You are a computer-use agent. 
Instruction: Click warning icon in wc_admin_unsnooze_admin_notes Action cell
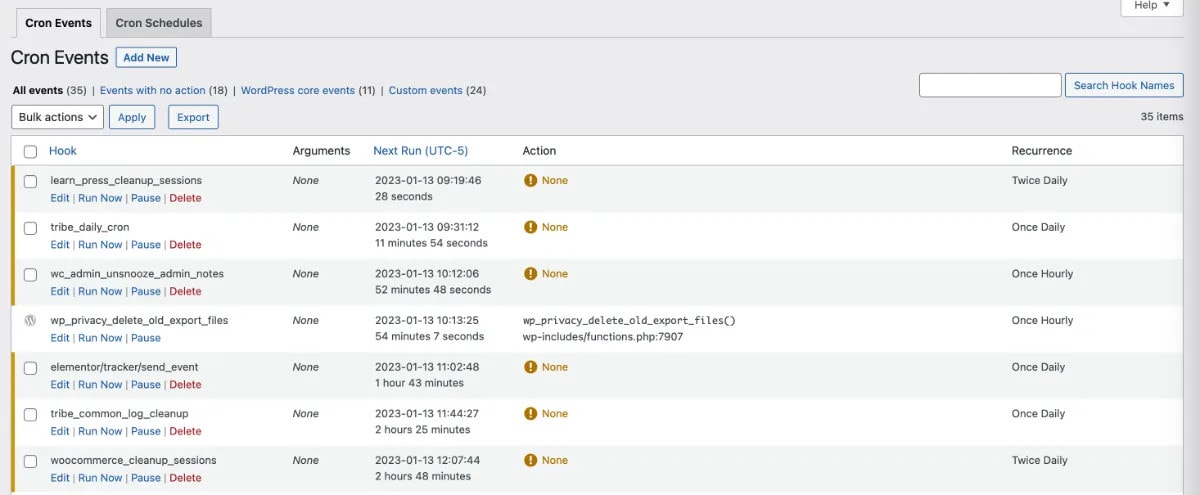coord(530,274)
